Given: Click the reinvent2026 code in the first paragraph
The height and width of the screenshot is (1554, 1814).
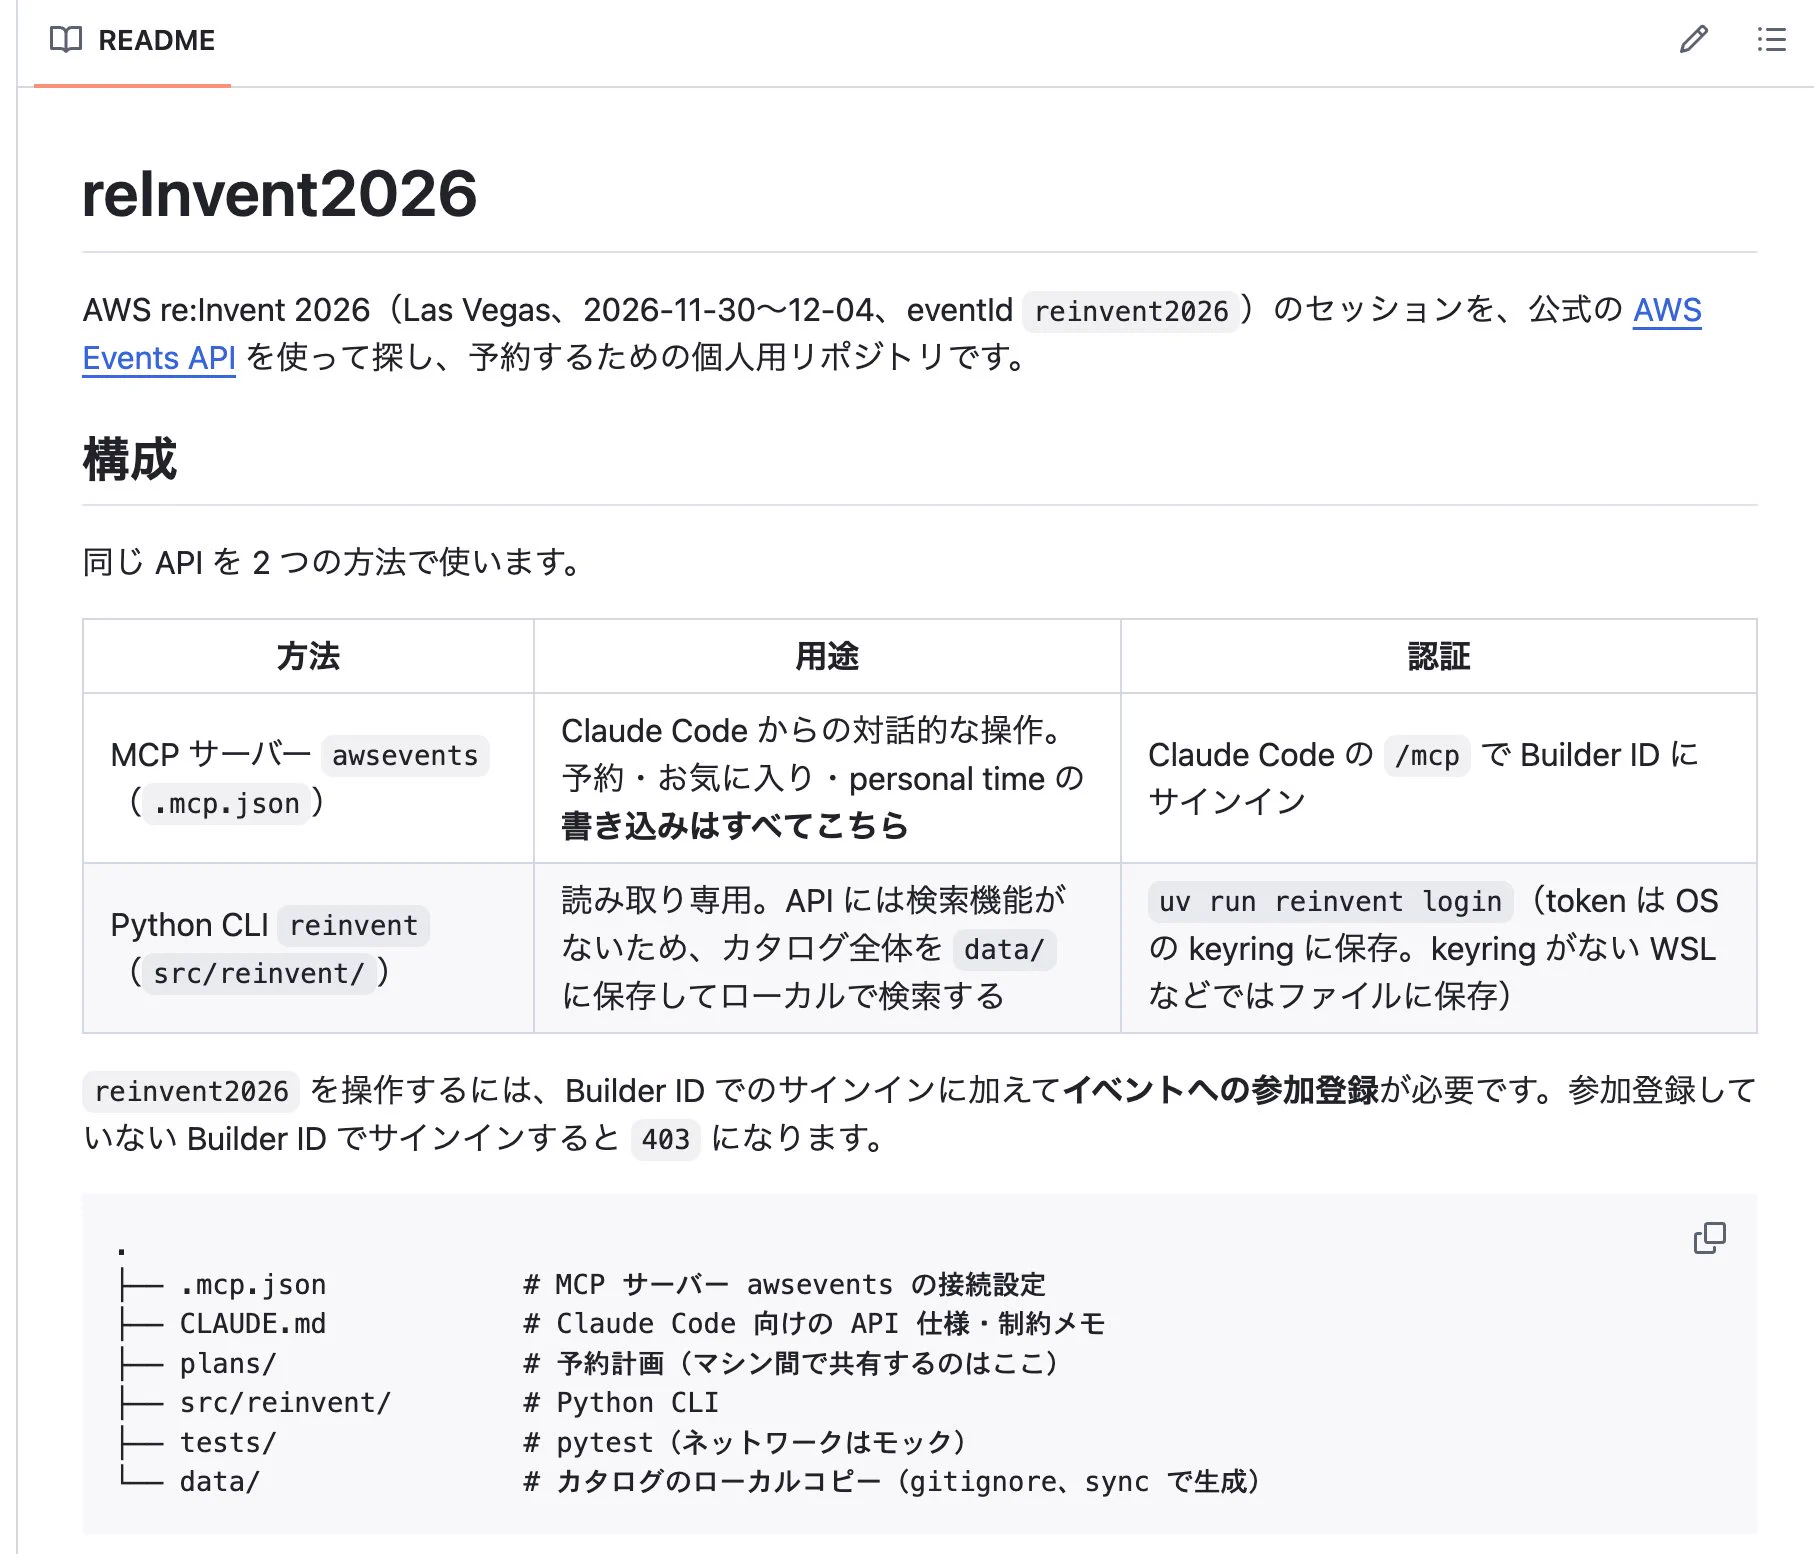Looking at the screenshot, I should pos(1131,311).
